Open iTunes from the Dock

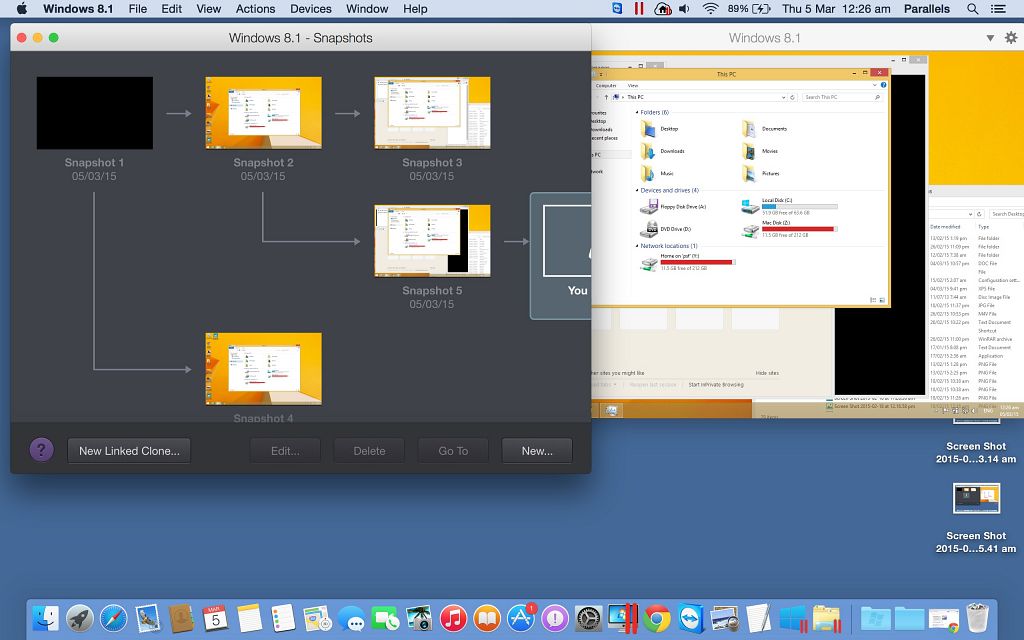[x=453, y=618]
